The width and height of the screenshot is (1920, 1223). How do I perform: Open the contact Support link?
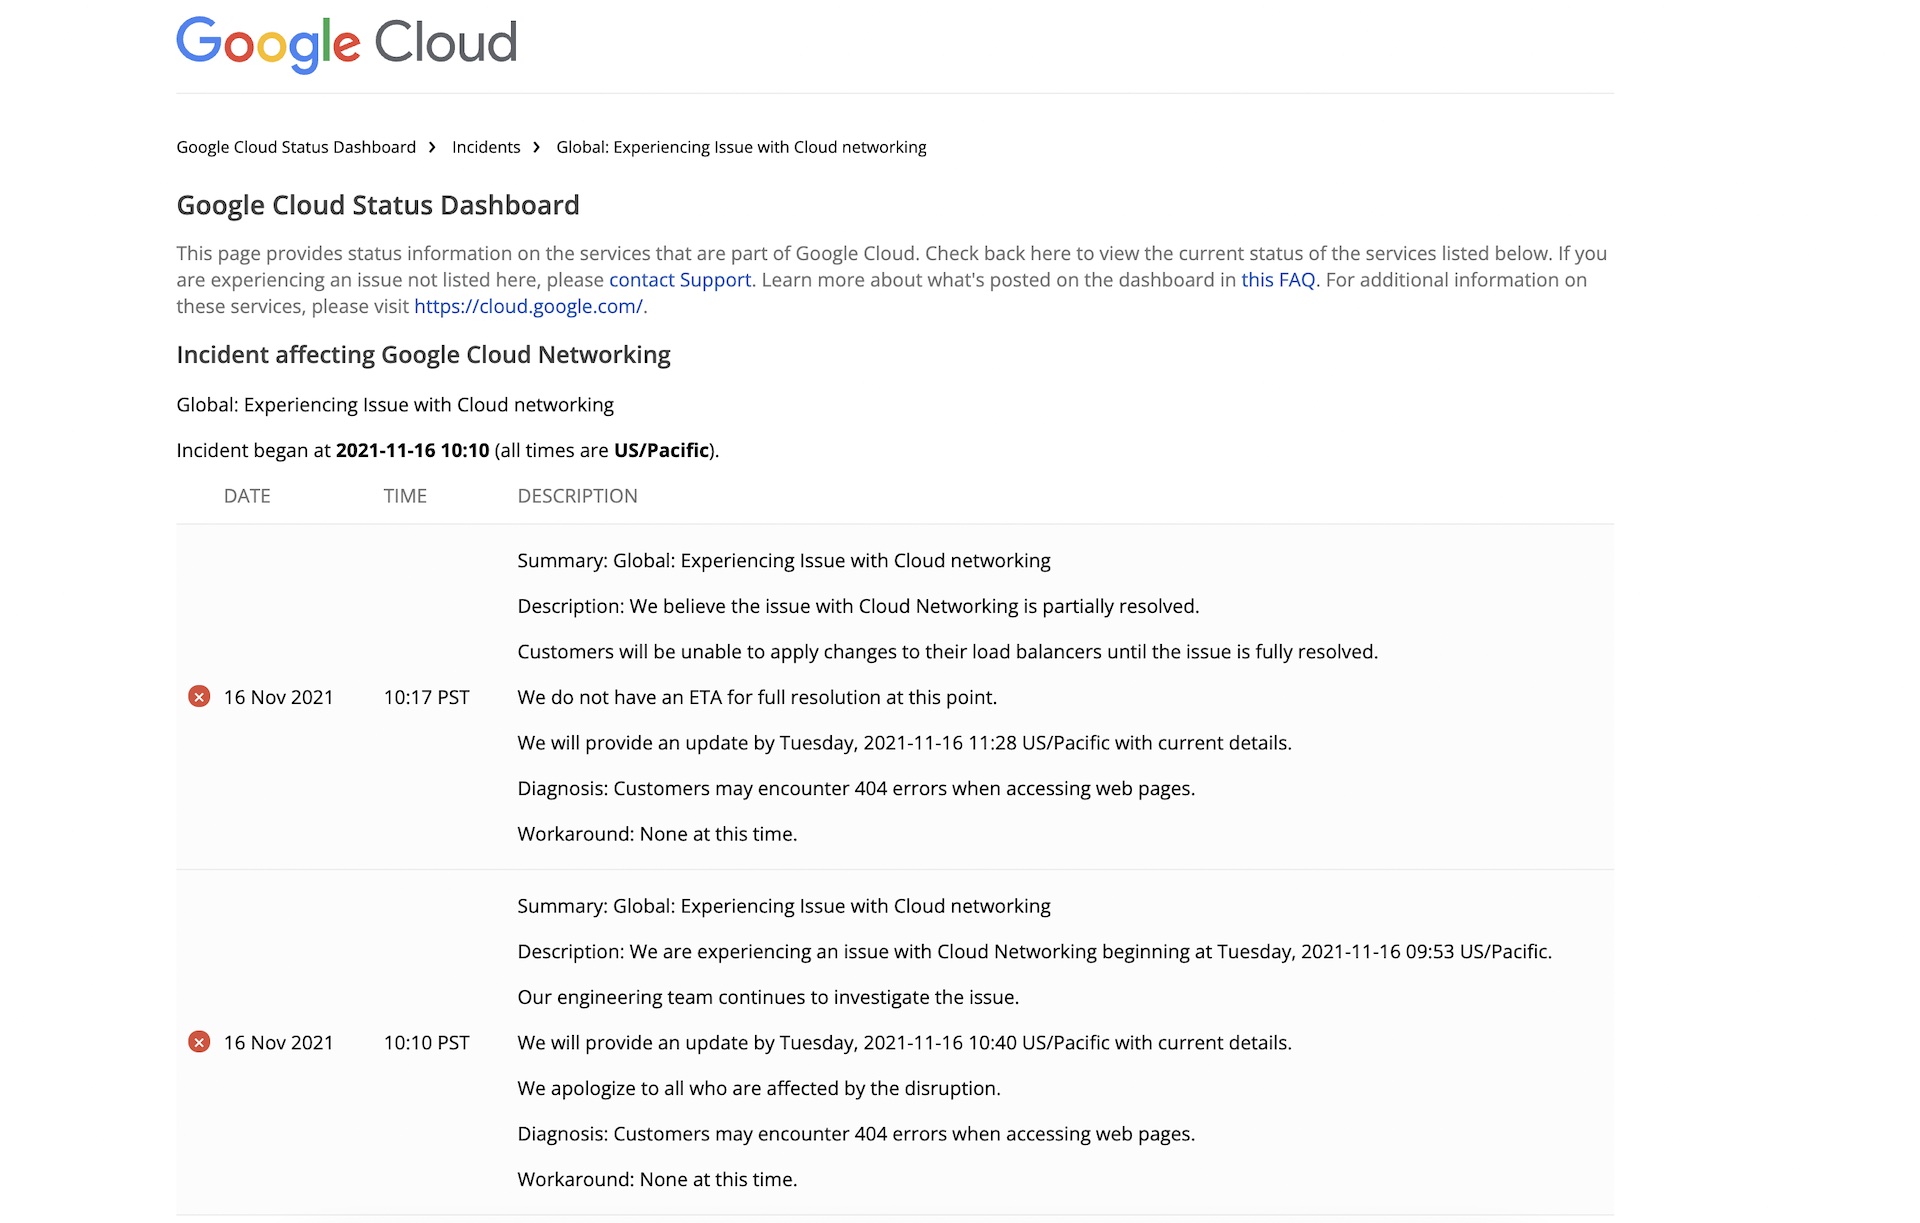(x=680, y=280)
